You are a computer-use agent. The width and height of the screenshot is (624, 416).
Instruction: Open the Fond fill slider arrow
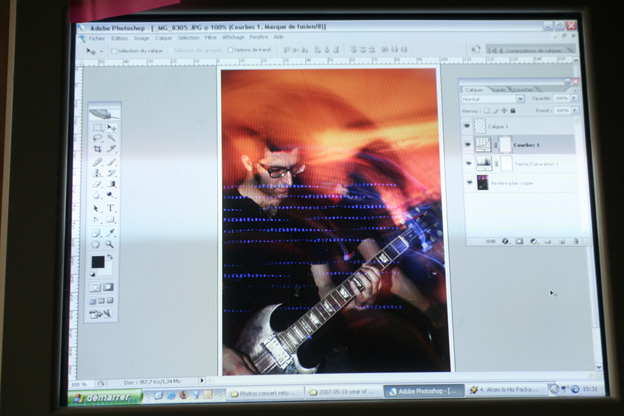click(x=575, y=110)
